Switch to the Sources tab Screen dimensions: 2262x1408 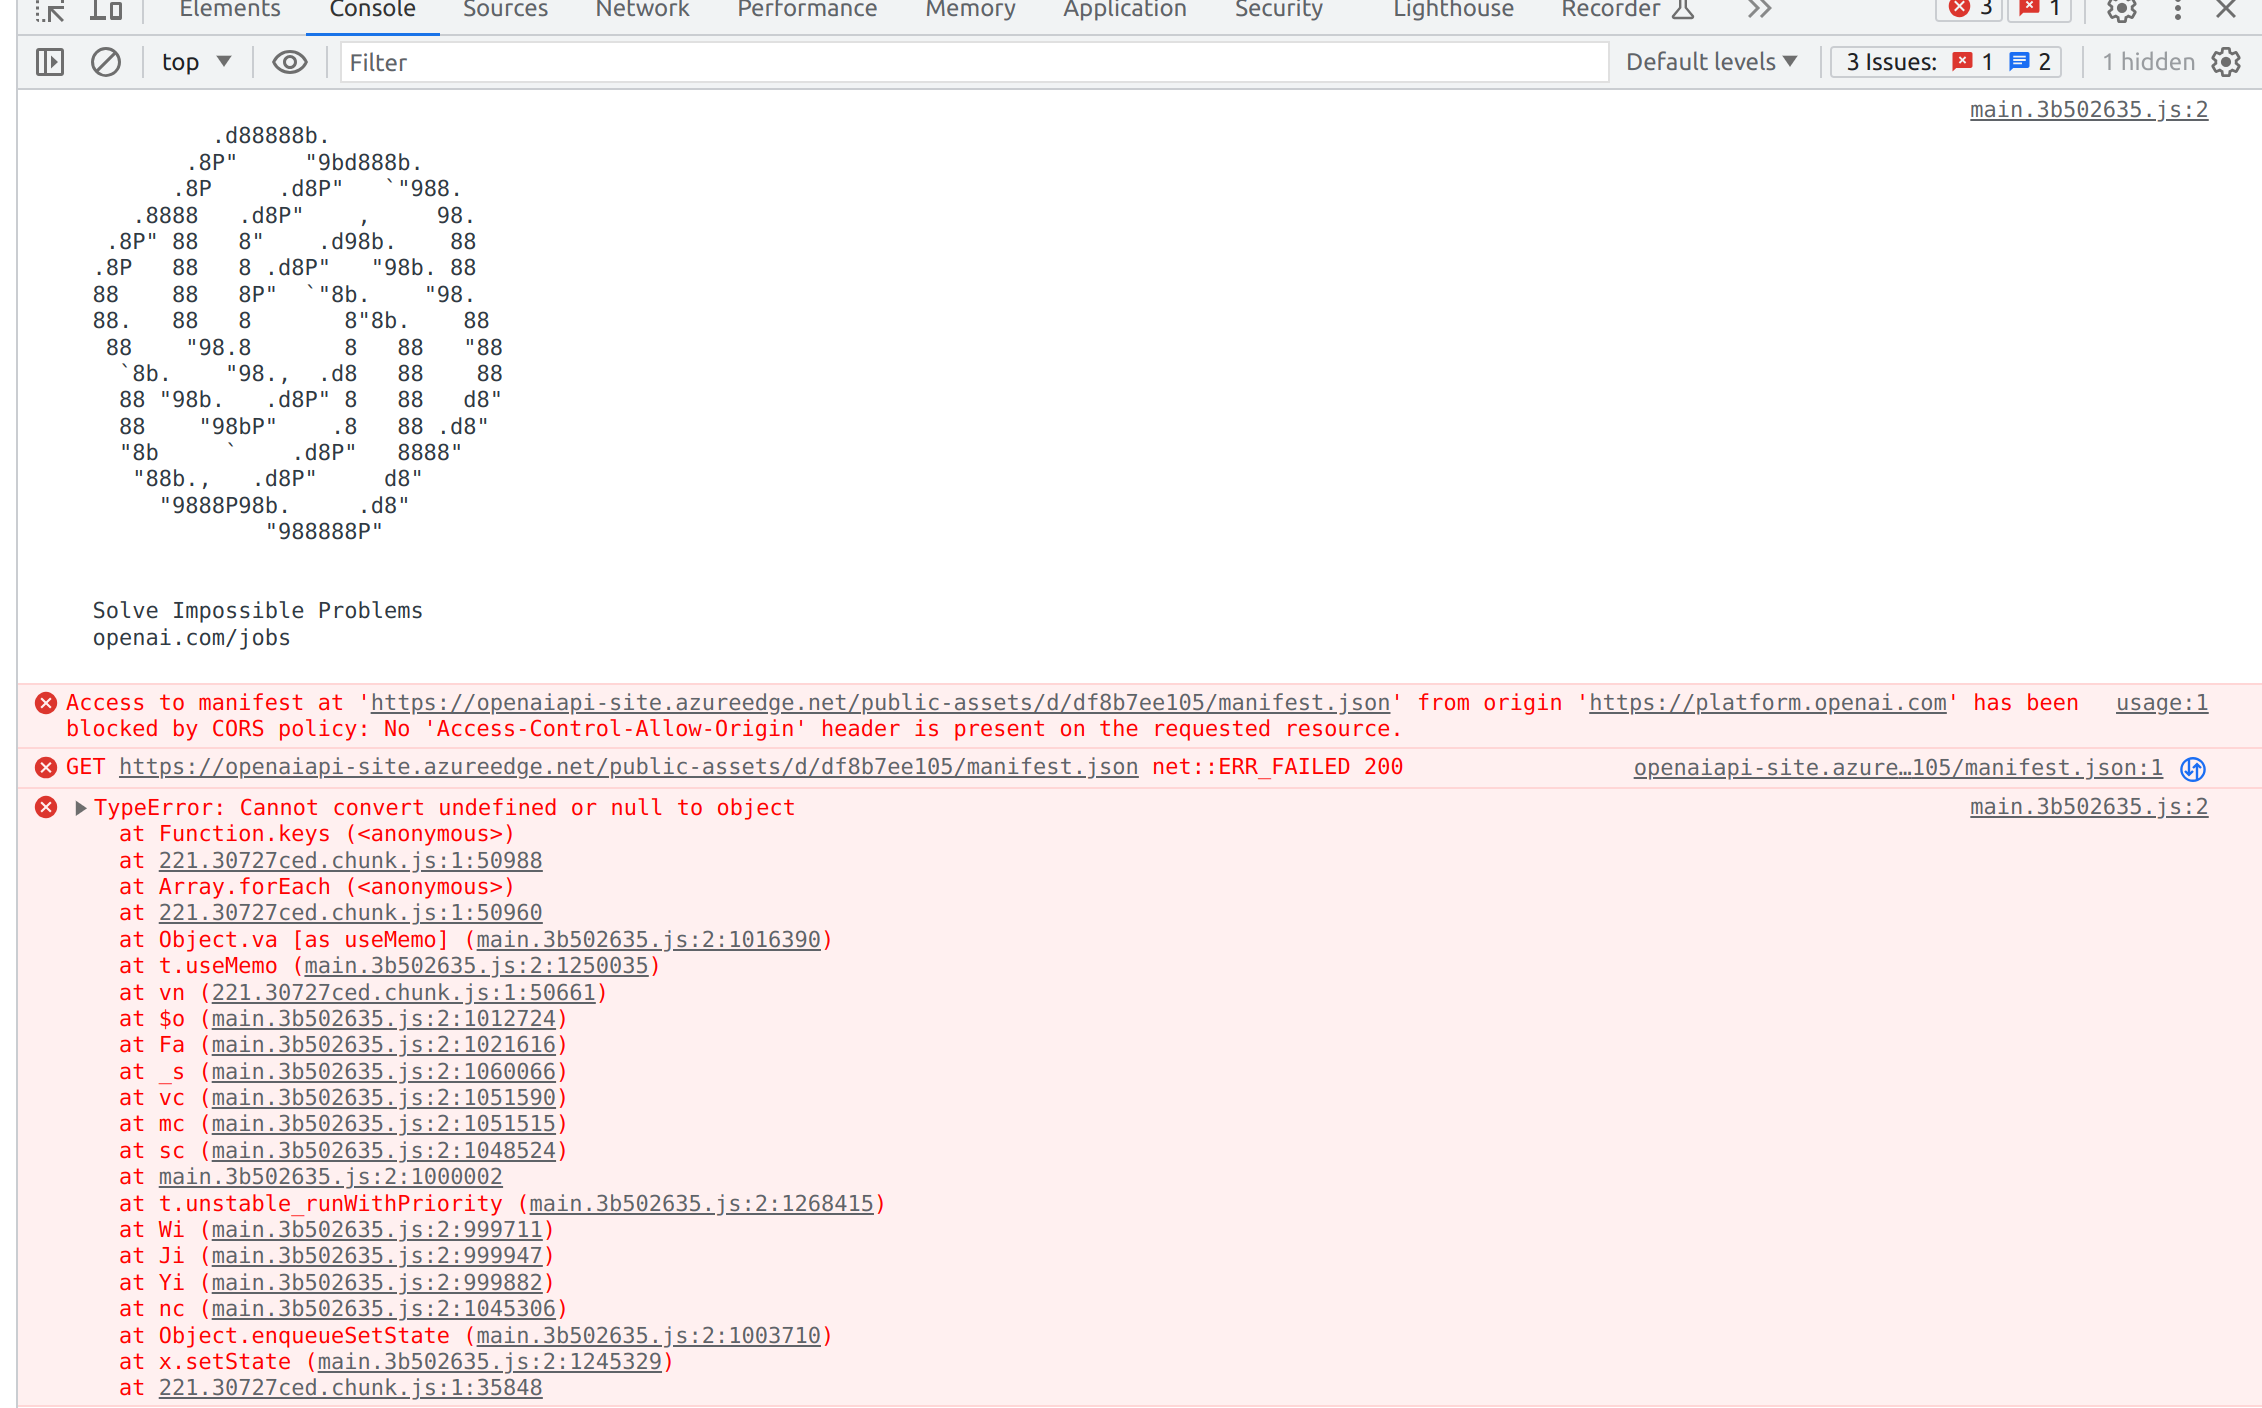[505, 10]
